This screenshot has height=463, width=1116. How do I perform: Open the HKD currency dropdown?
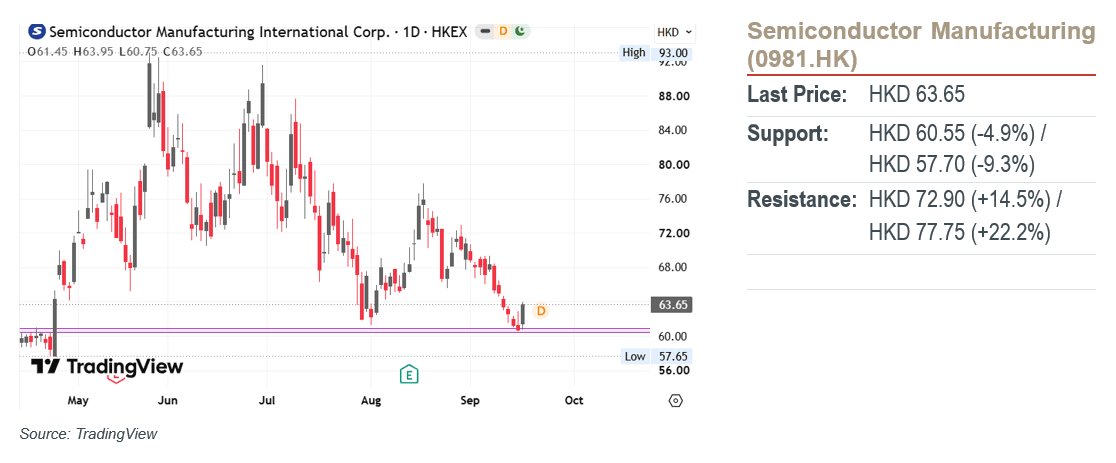click(x=675, y=32)
